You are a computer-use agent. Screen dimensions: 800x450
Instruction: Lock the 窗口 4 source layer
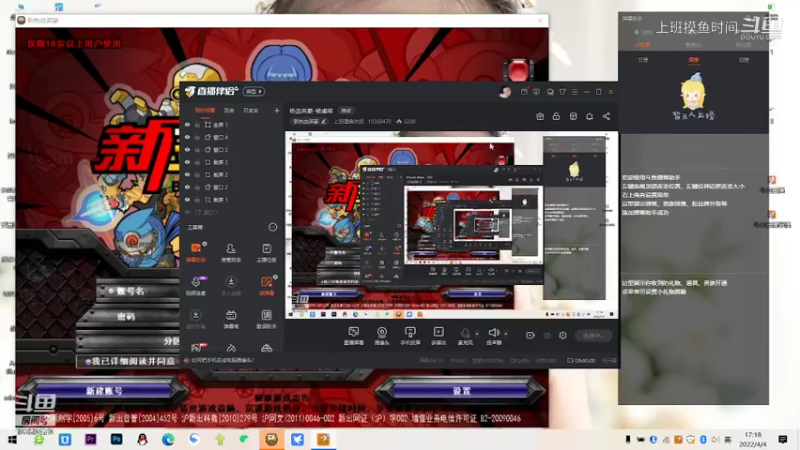tap(197, 137)
